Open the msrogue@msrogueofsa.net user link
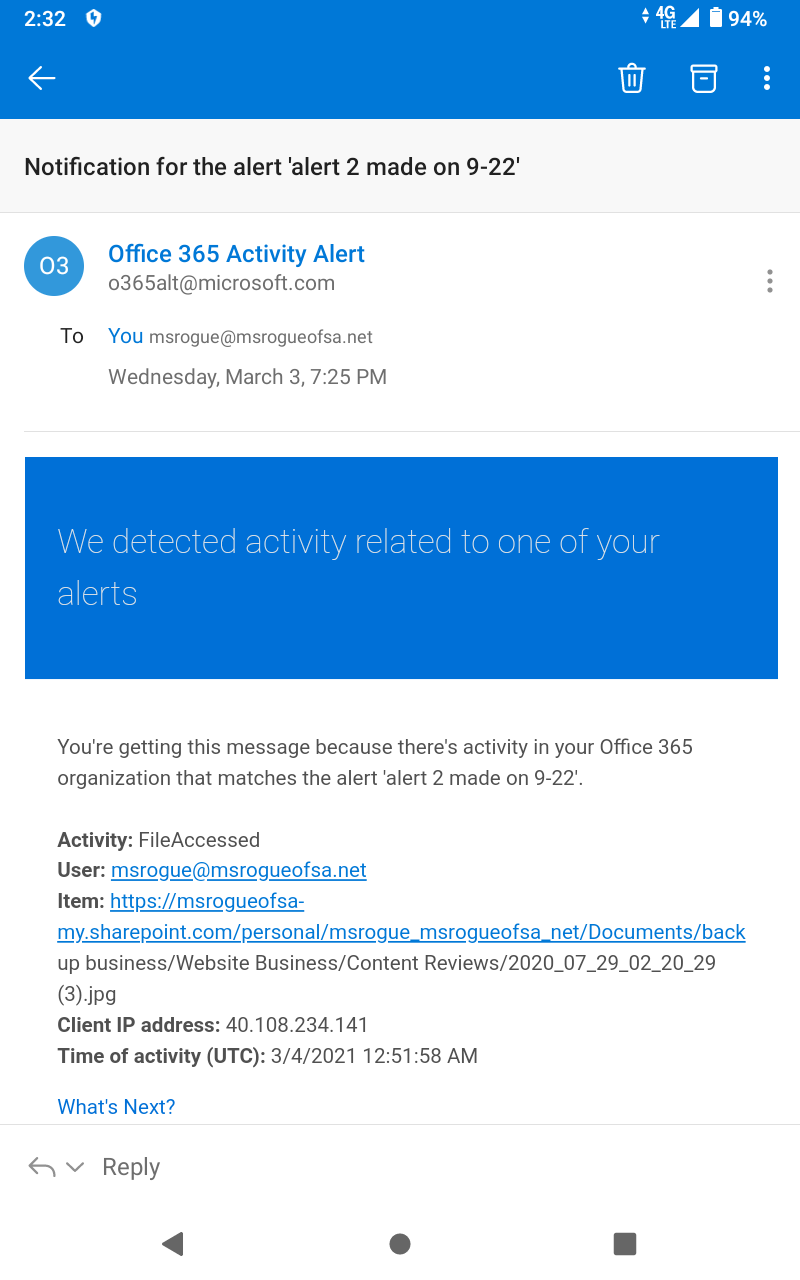Viewport: 800px width, 1280px height. (x=238, y=870)
